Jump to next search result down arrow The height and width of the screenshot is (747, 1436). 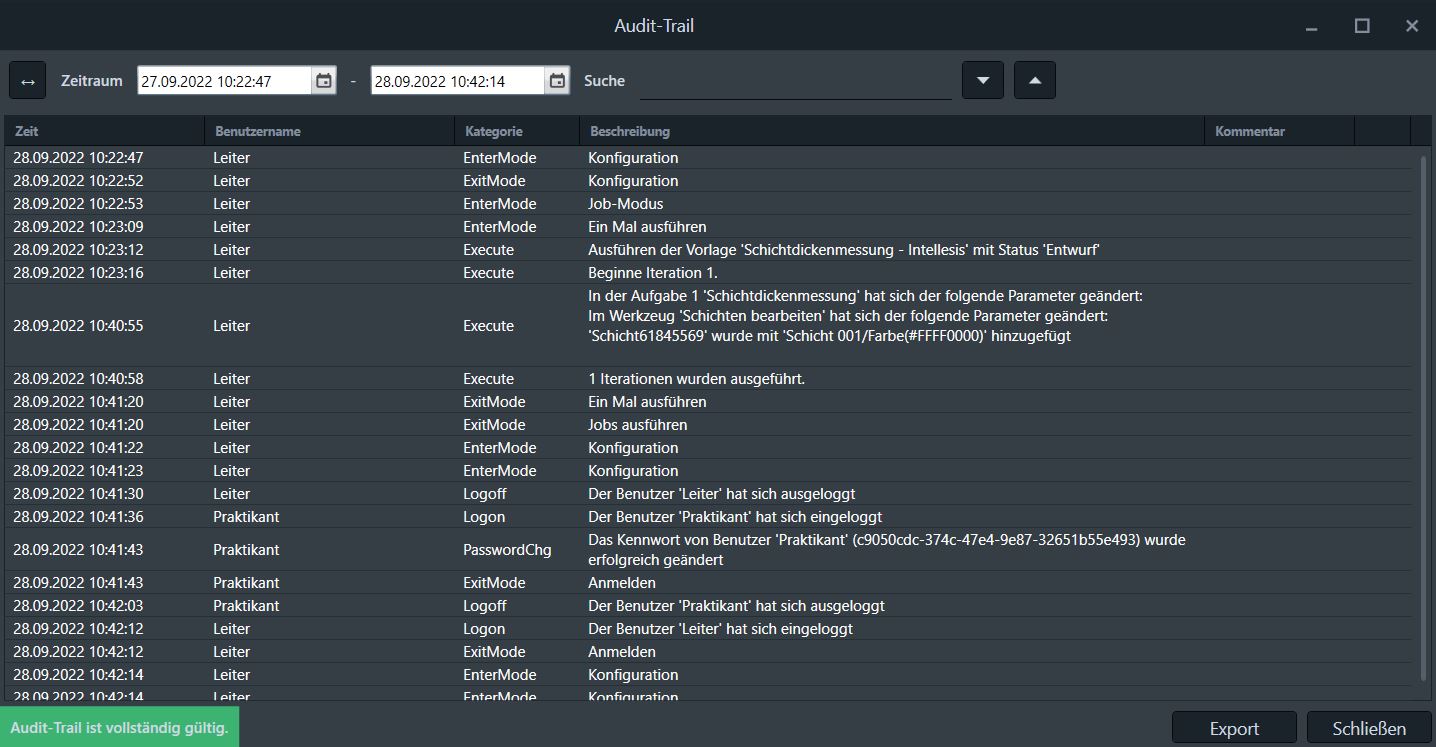[x=982, y=81]
